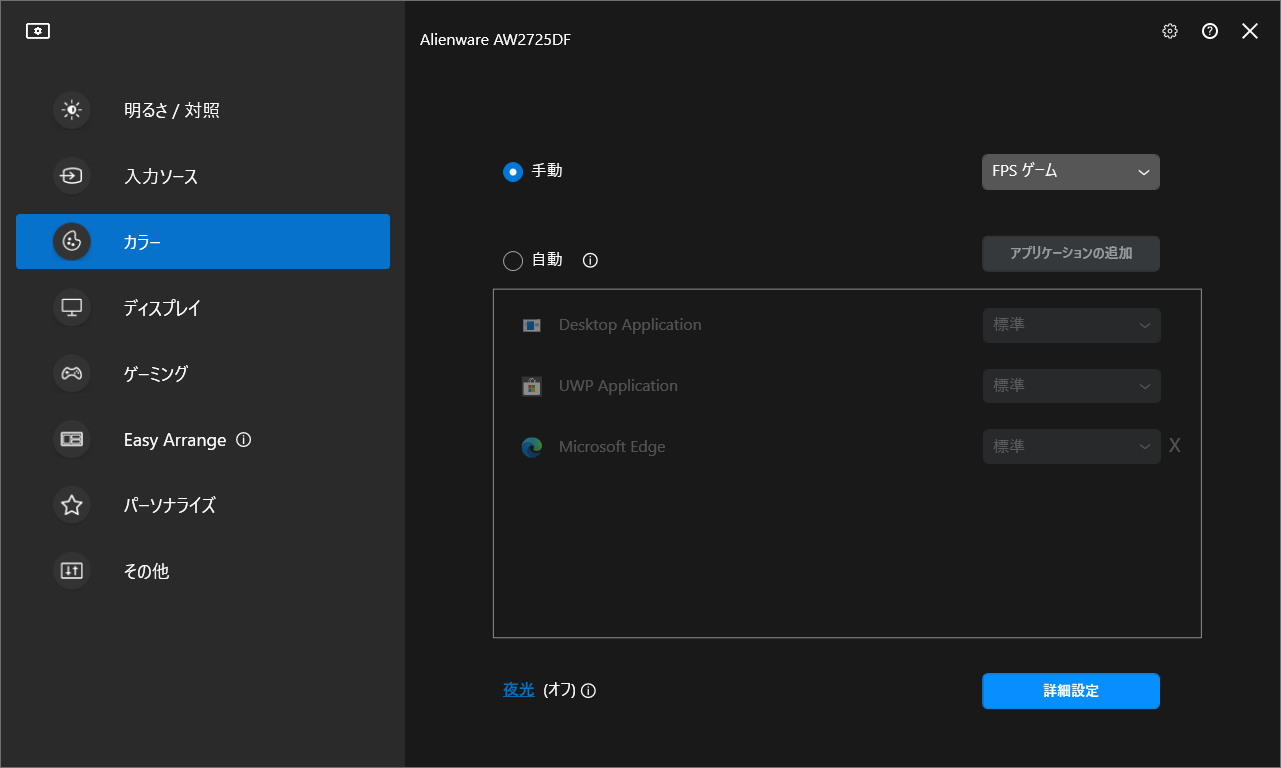Image resolution: width=1281 pixels, height=768 pixels.
Task: Select the 自動 radio button
Action: click(513, 261)
